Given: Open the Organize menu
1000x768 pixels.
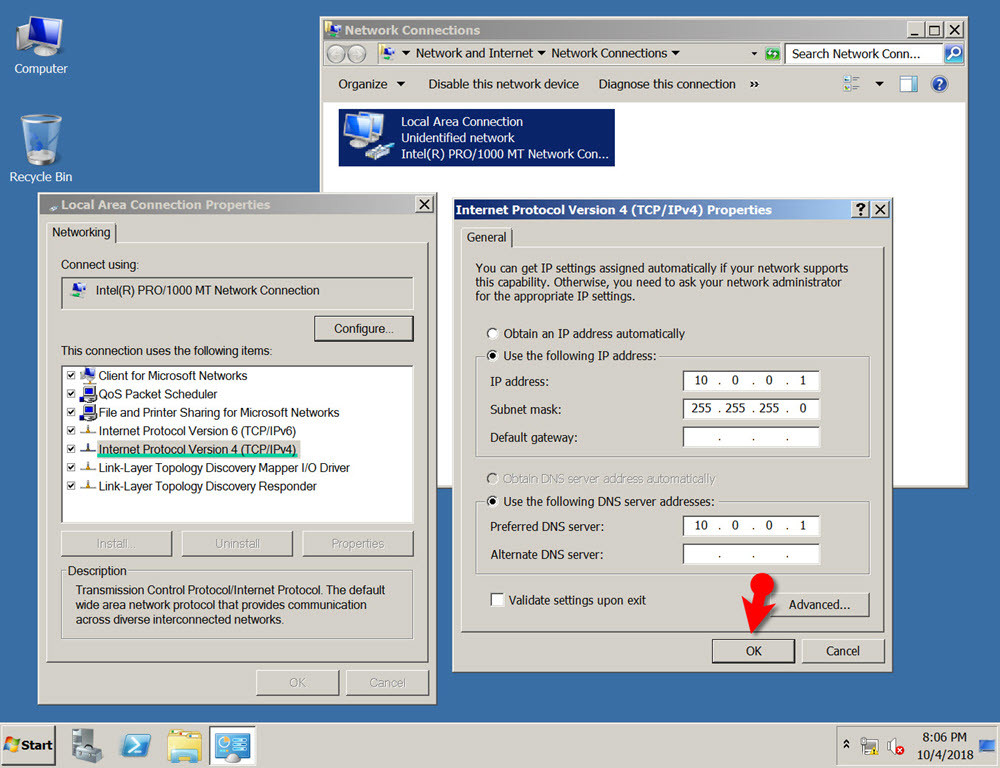Looking at the screenshot, I should coord(371,84).
